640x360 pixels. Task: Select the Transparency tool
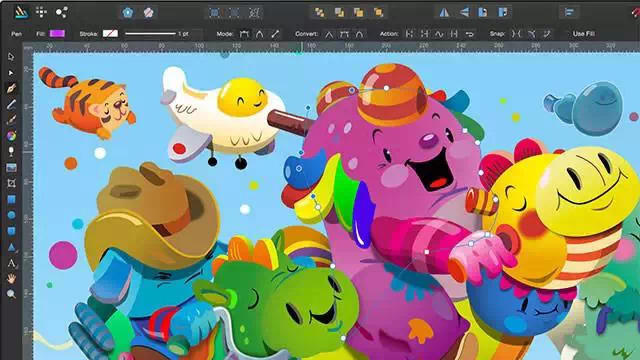pos(11,151)
